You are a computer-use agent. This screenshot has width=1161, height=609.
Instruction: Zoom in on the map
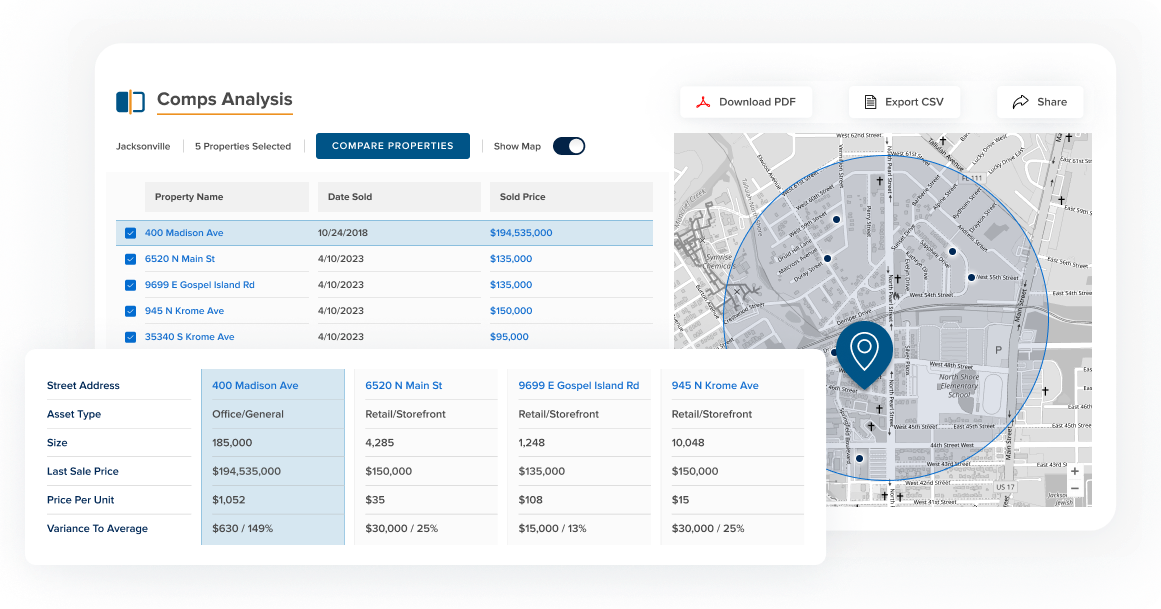coord(1074,471)
